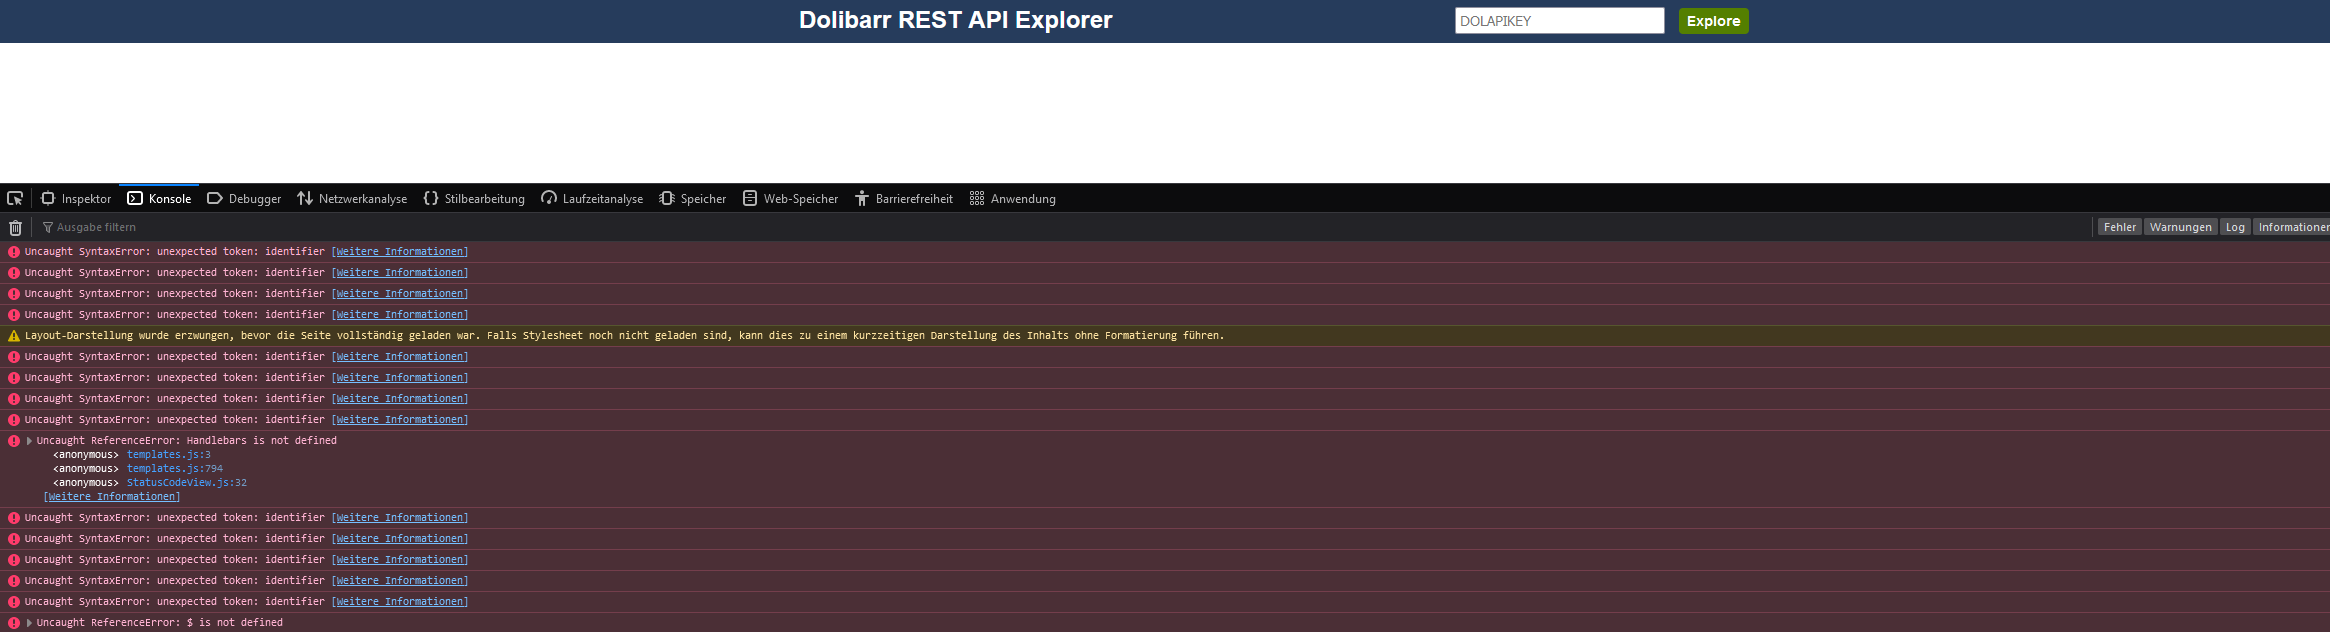Clear console output with the trash icon
This screenshot has width=2330, height=632.
click(x=15, y=227)
